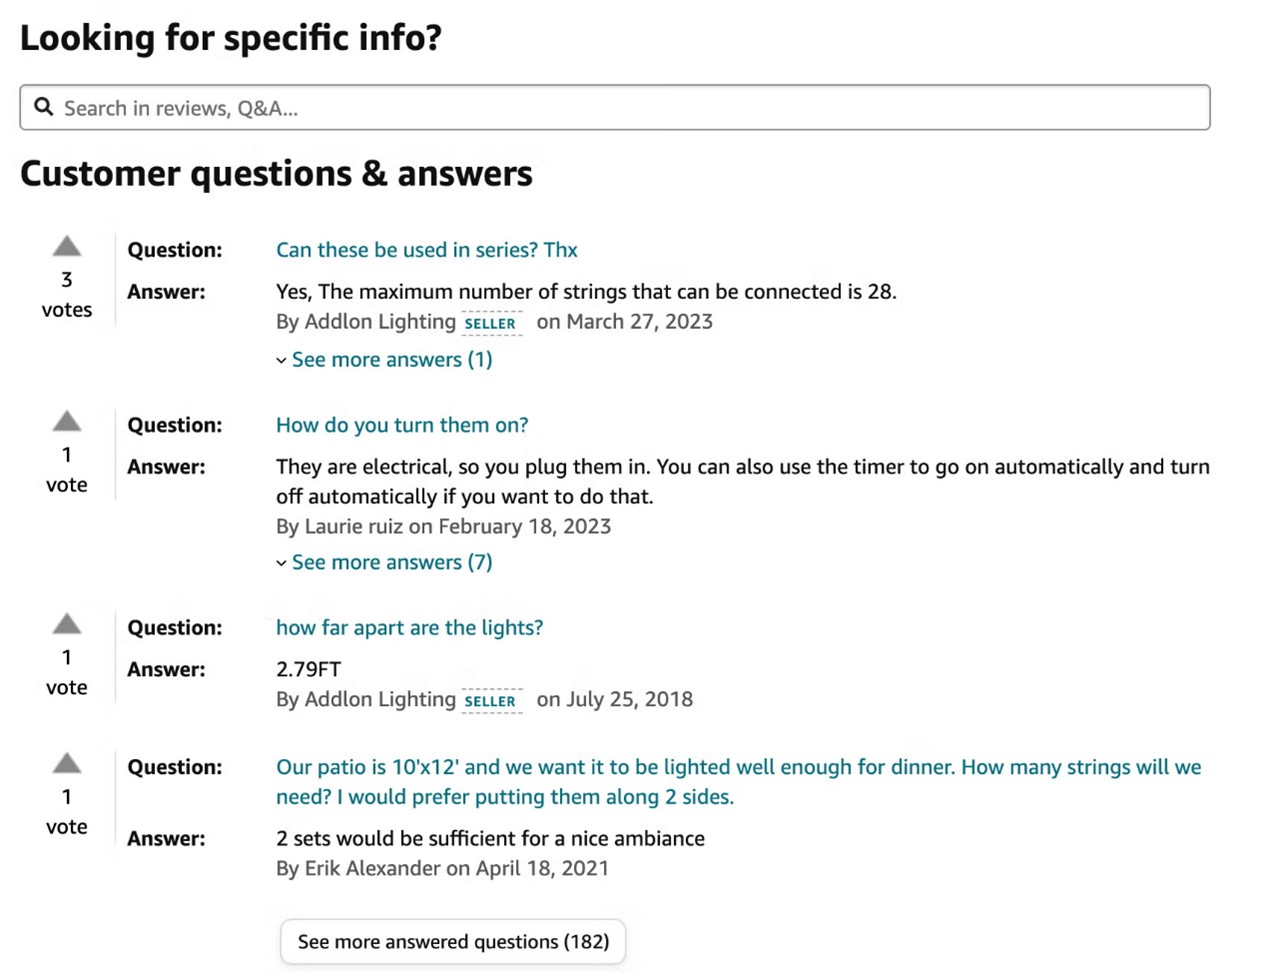The height and width of the screenshot is (973, 1269).
Task: Upvote the 'how far apart are the lights' question
Action: [66, 624]
